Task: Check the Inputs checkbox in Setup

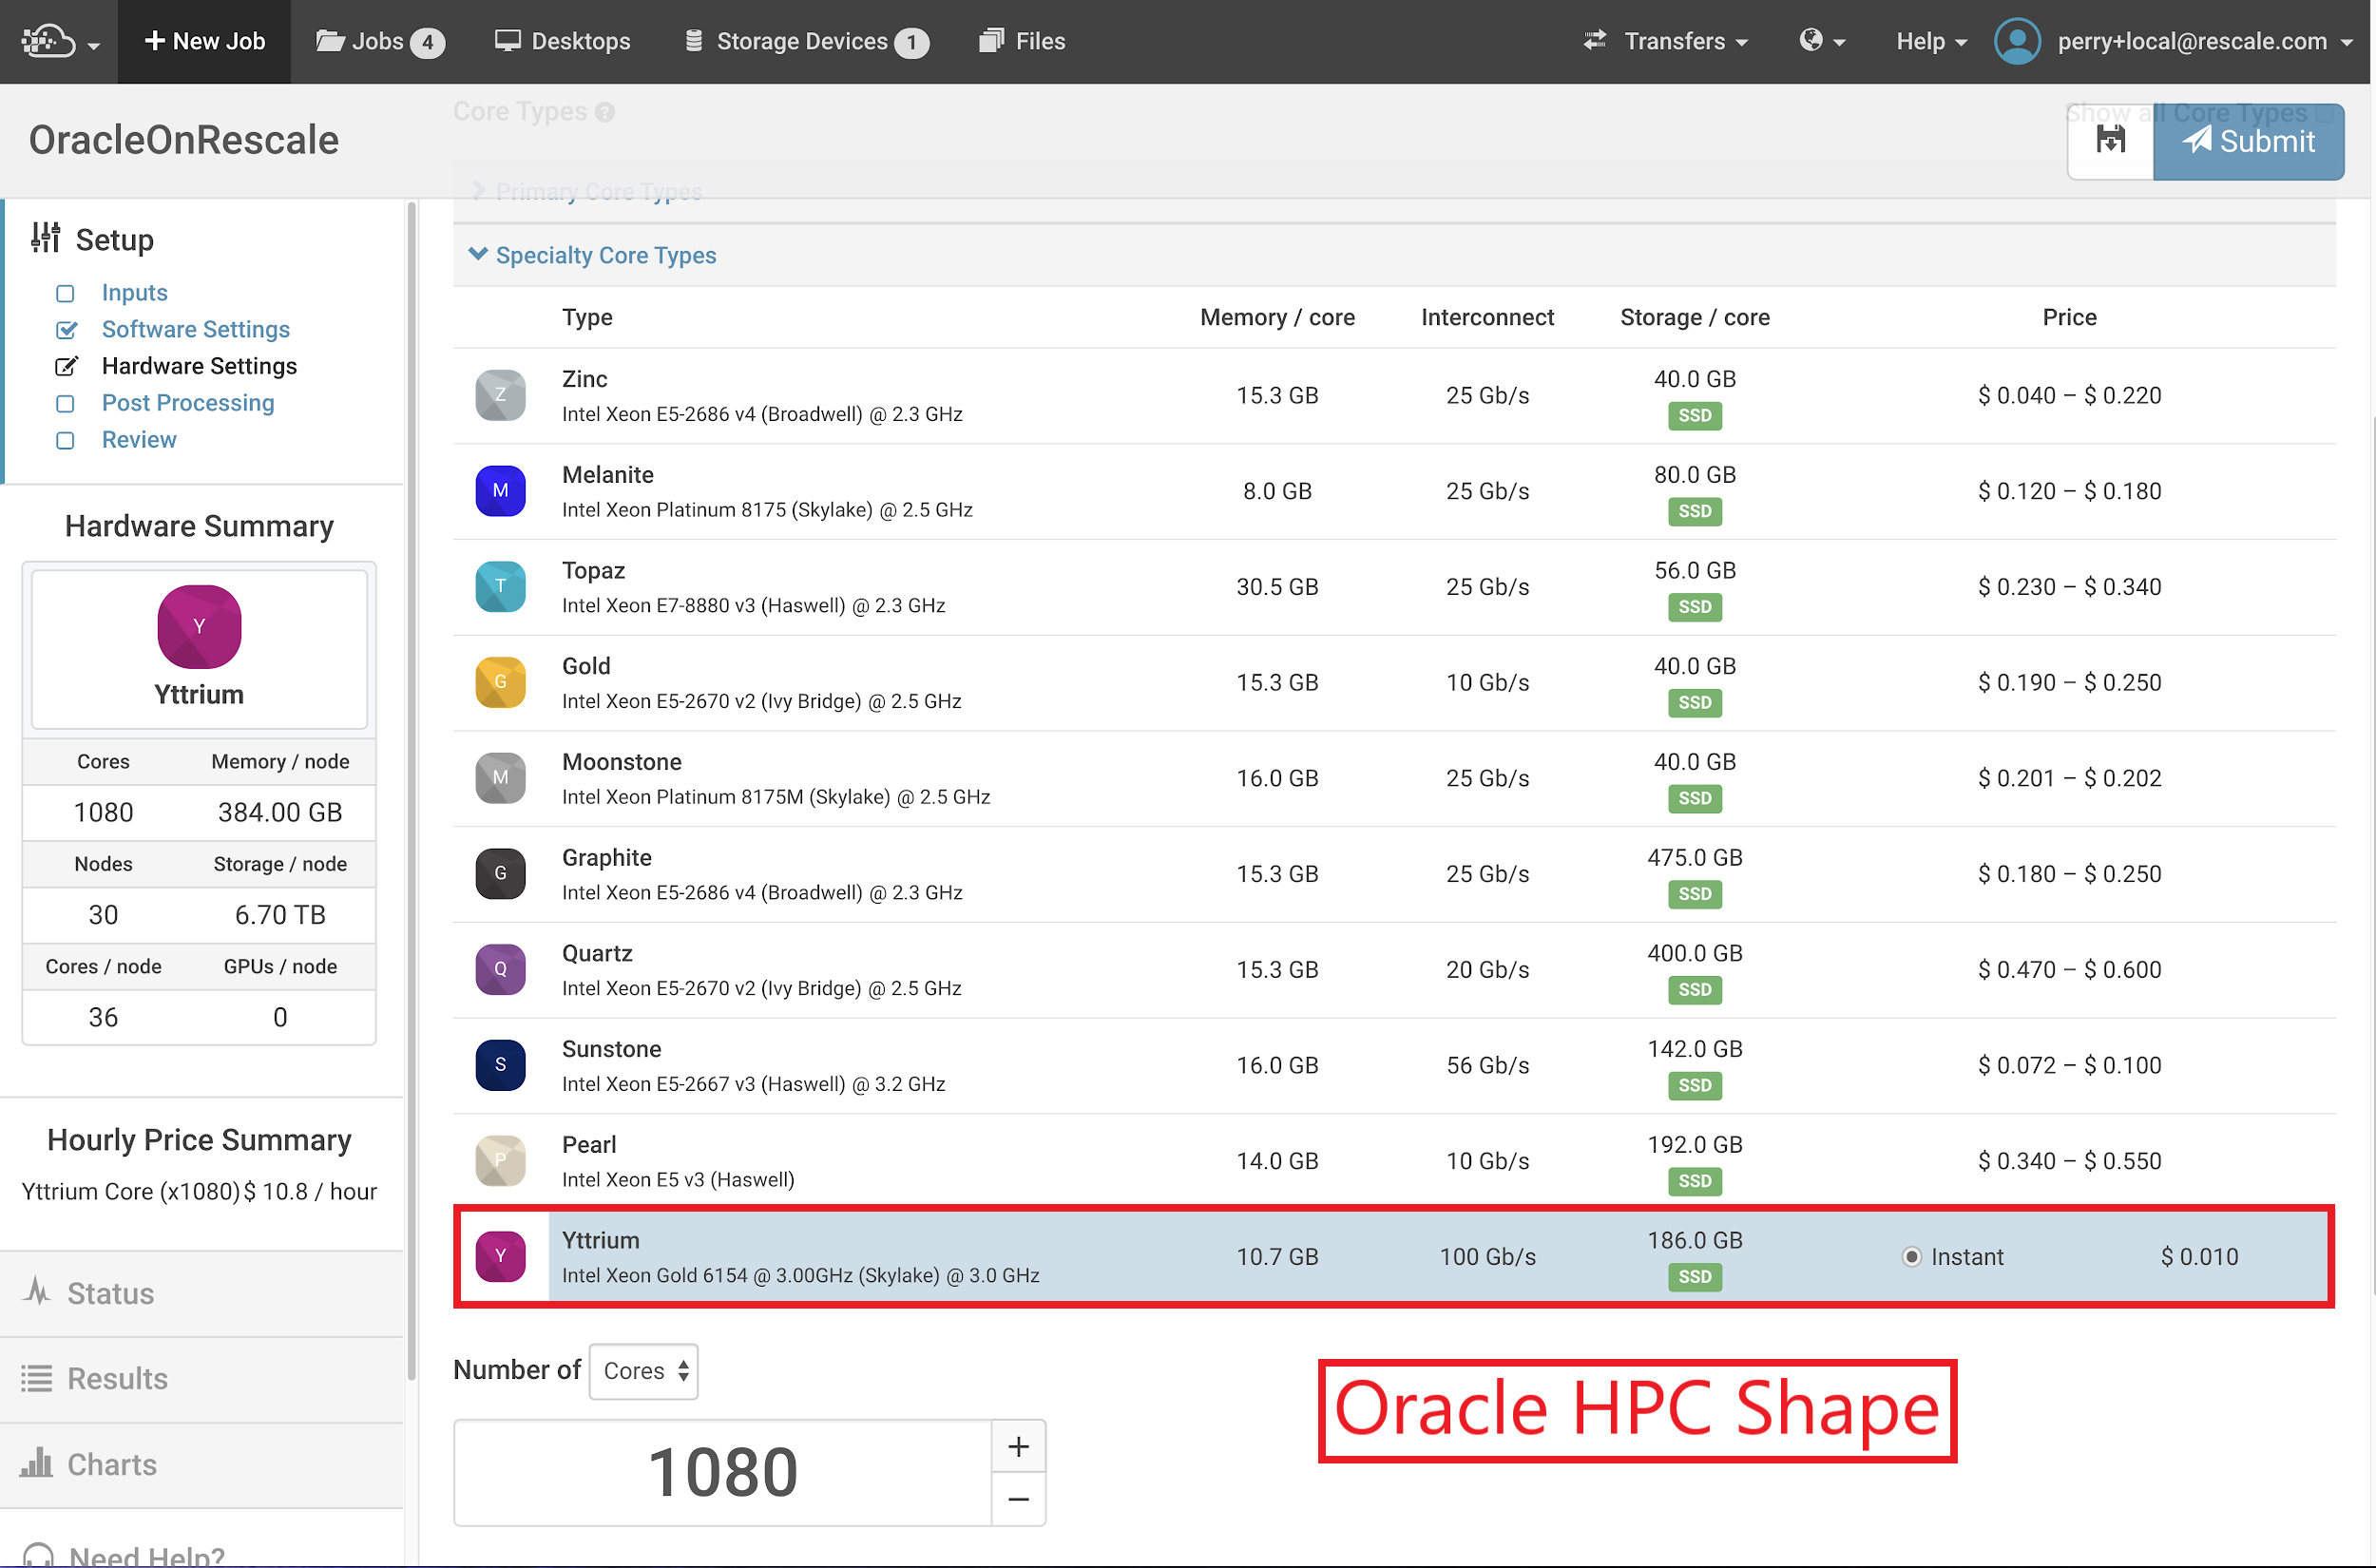Action: pyautogui.click(x=65, y=293)
